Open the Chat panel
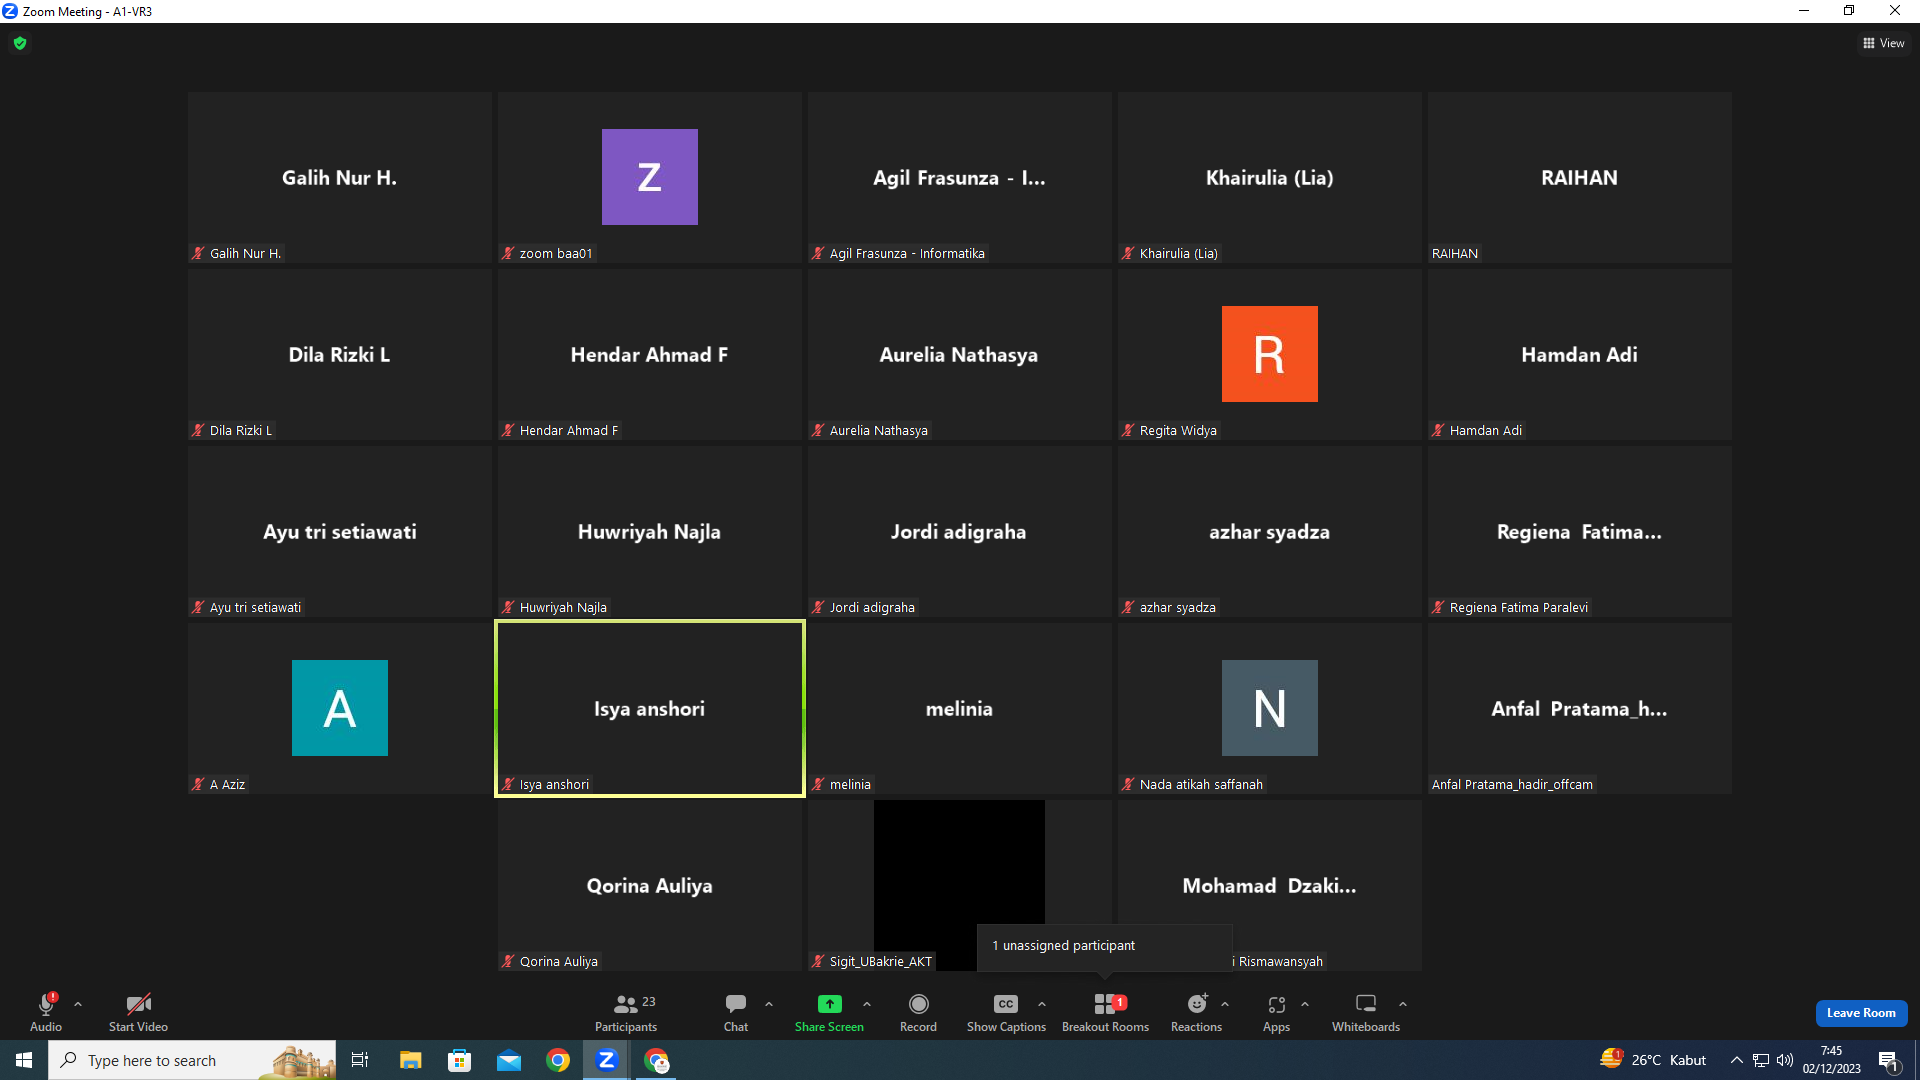Image resolution: width=1920 pixels, height=1080 pixels. [736, 1012]
